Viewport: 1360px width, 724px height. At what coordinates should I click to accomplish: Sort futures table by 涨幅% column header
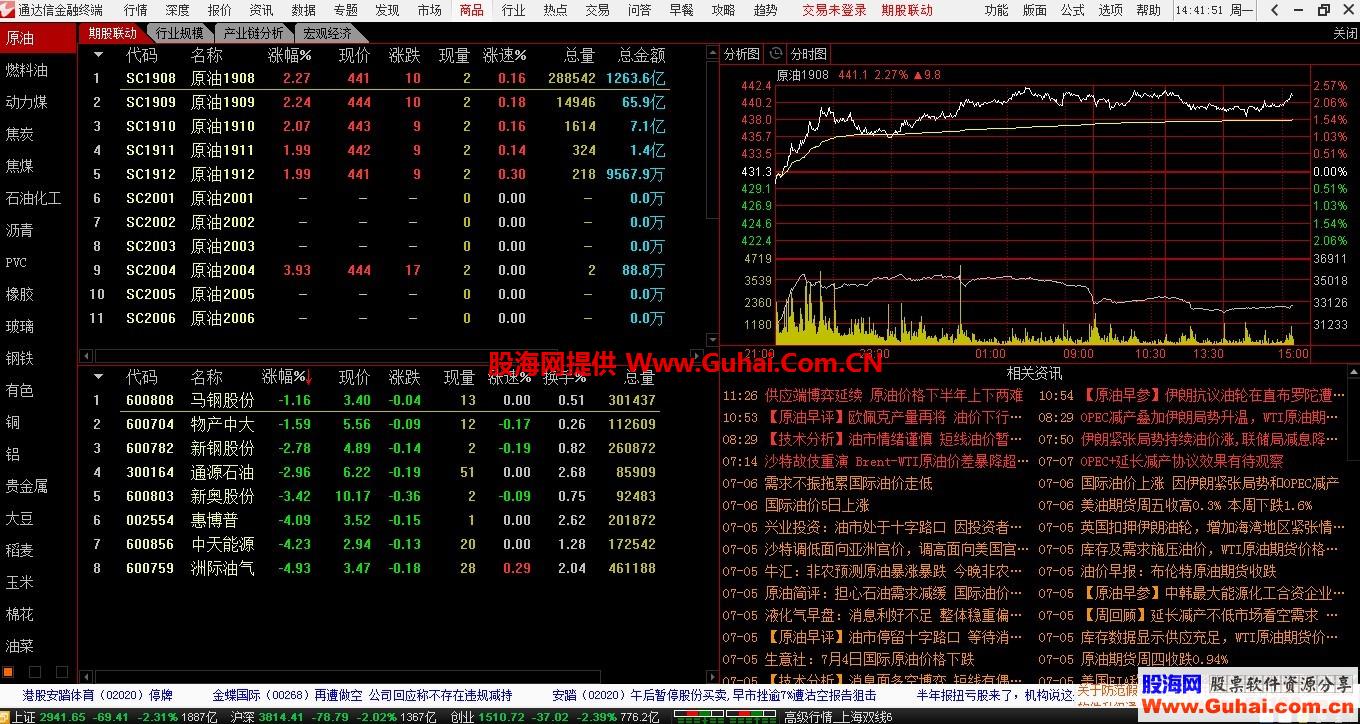(x=289, y=55)
